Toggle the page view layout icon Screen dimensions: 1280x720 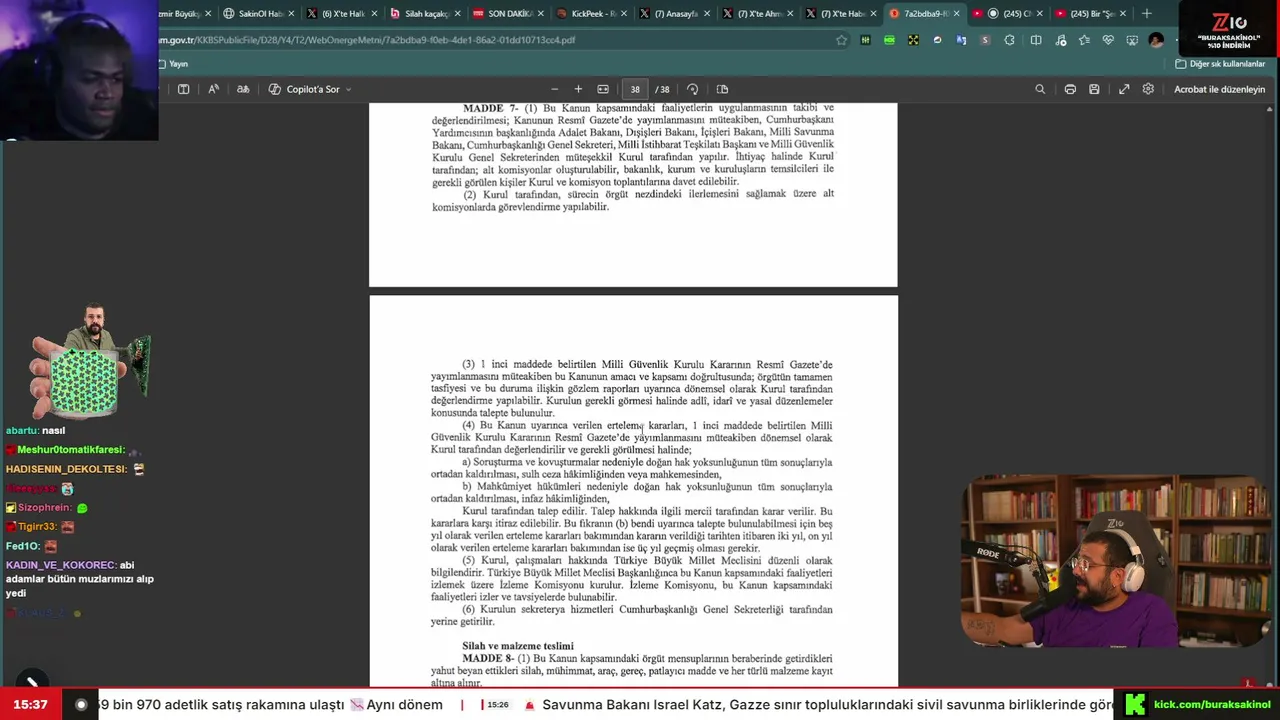point(722,89)
